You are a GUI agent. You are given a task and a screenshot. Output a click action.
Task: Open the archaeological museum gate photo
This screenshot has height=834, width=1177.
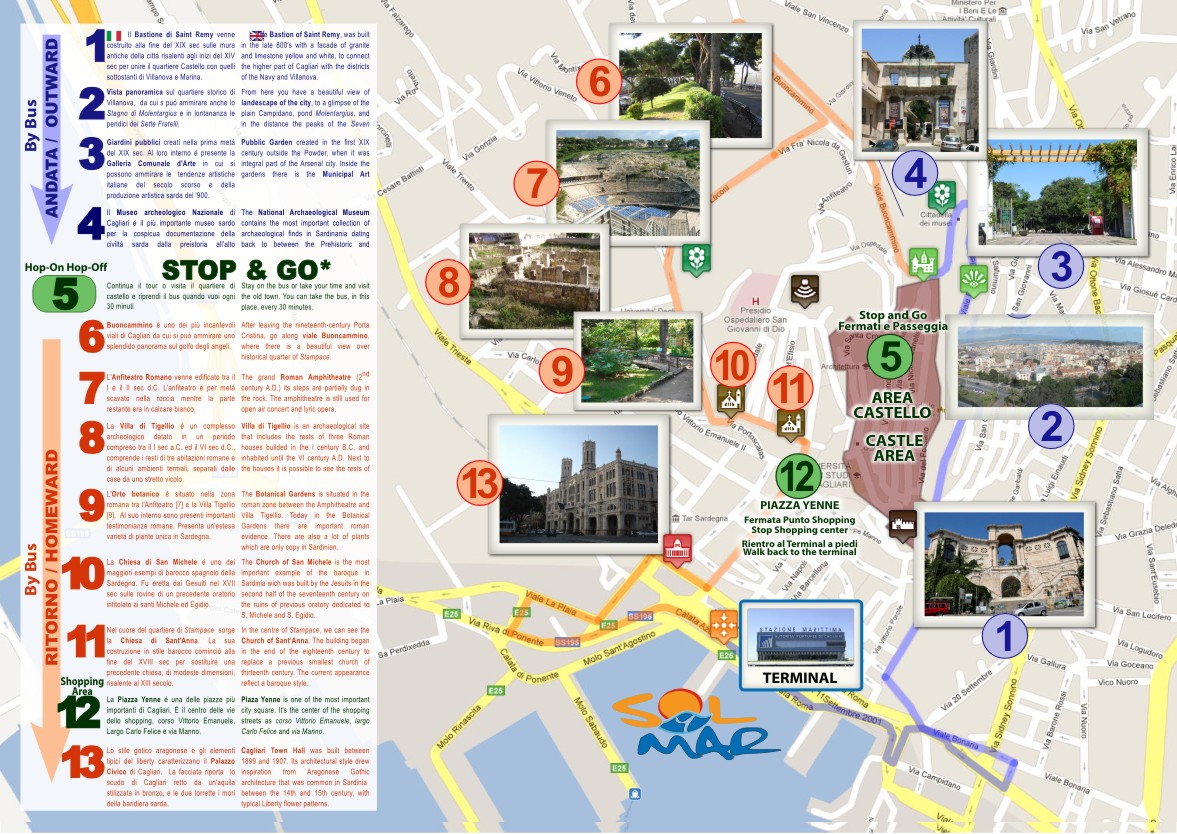click(x=920, y=89)
